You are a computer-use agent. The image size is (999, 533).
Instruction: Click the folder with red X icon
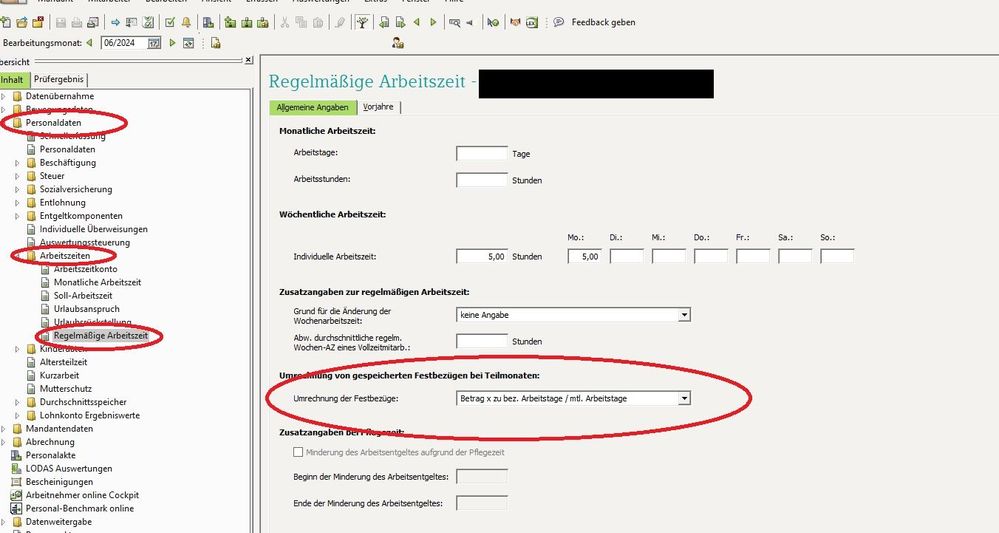[38, 22]
